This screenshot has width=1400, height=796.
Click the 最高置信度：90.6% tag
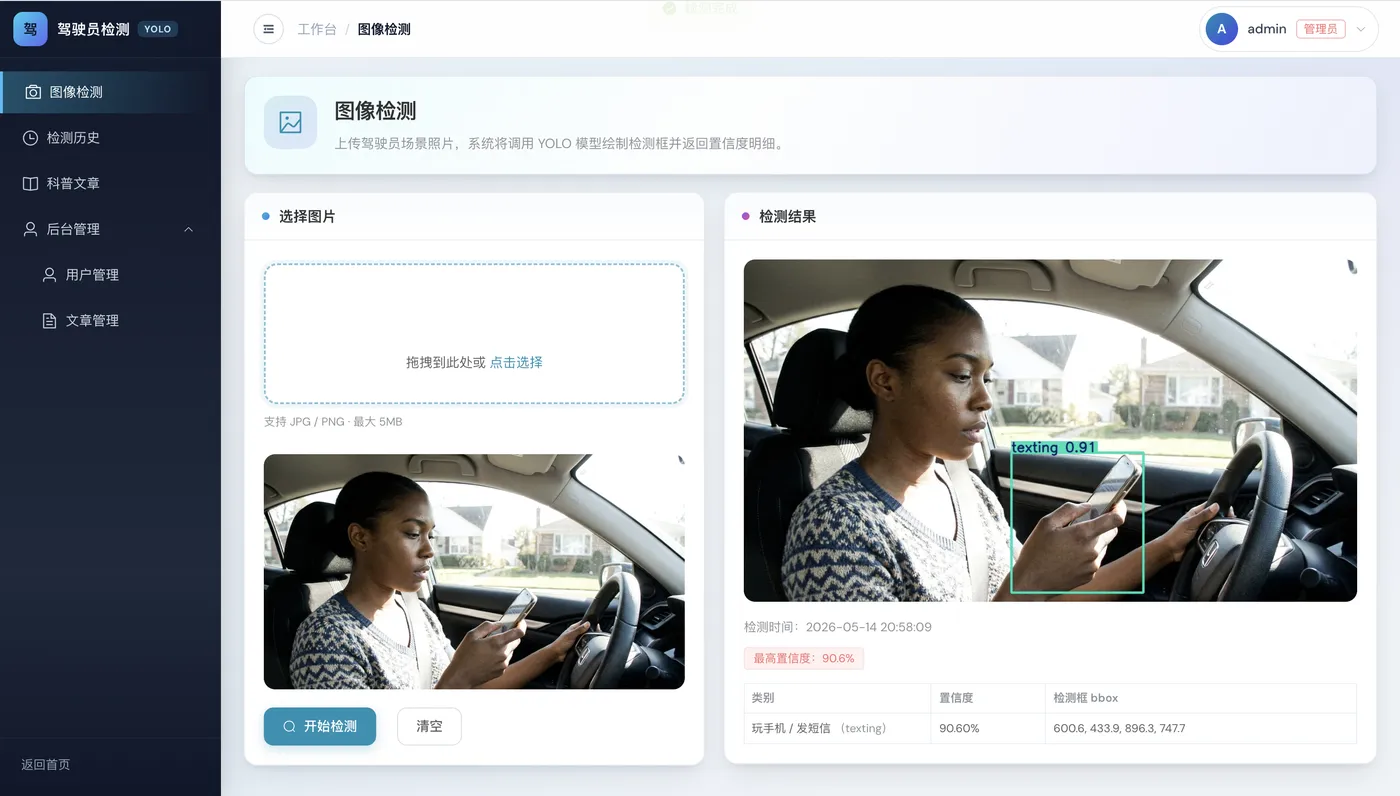click(804, 658)
